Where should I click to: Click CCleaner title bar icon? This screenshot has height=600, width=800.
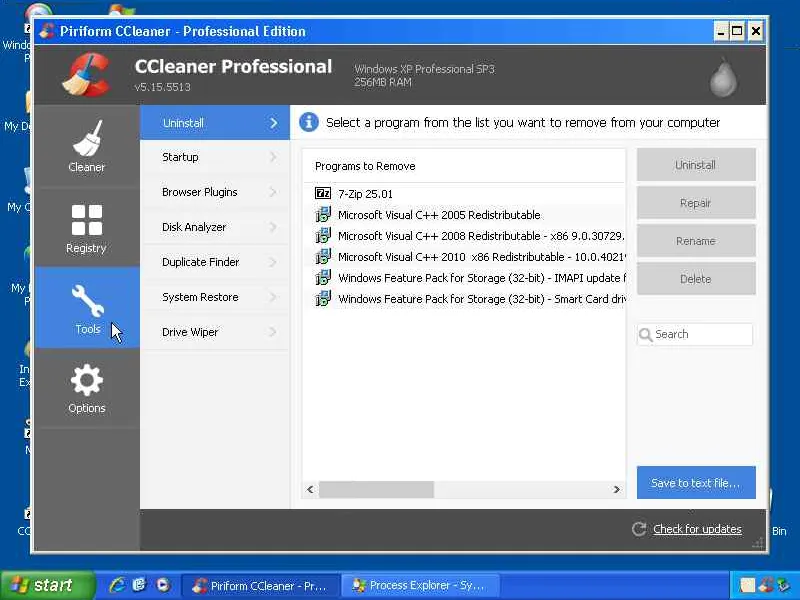pyautogui.click(x=47, y=31)
